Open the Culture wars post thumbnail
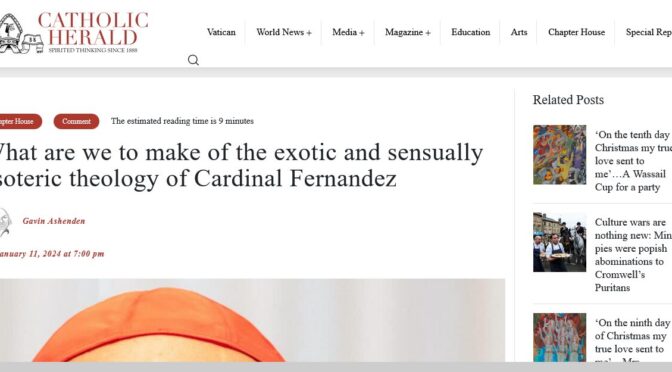Viewport: 672px width, 372px height. click(559, 242)
